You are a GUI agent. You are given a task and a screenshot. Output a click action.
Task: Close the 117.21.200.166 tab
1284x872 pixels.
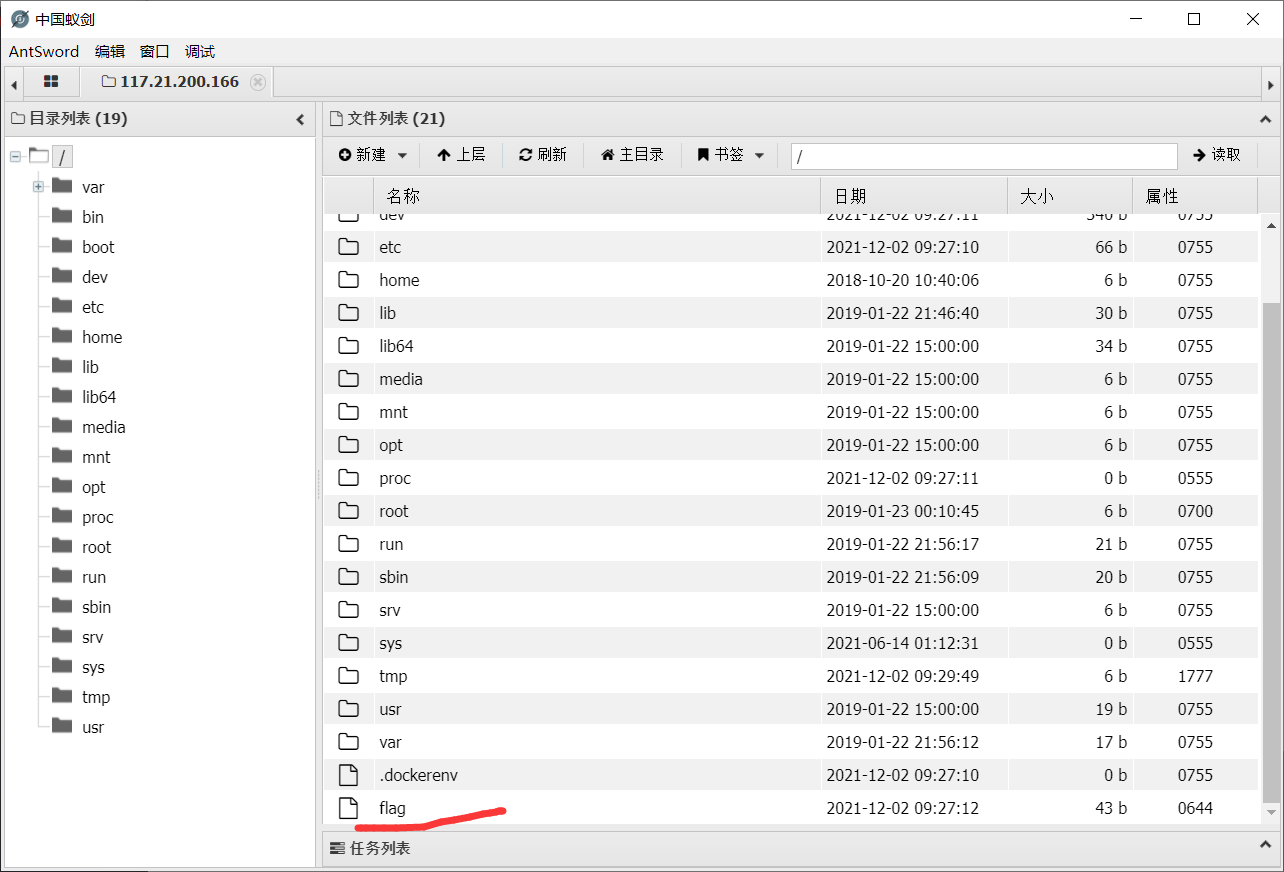(258, 82)
